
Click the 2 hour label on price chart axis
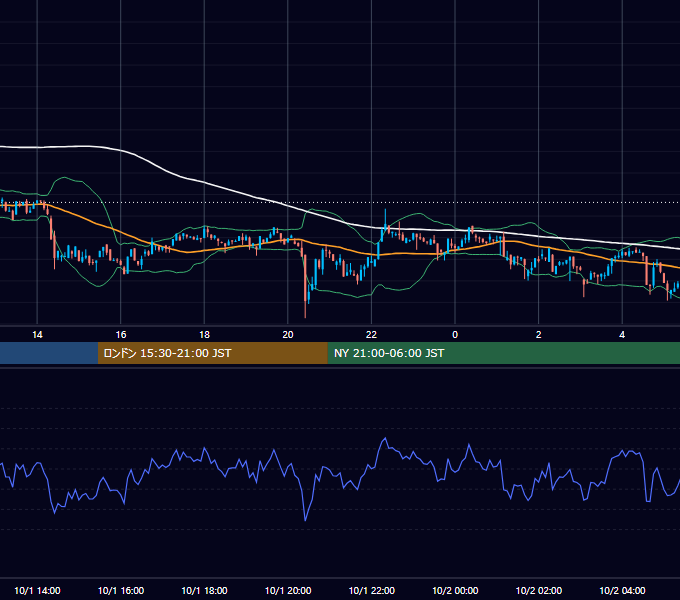click(x=539, y=335)
